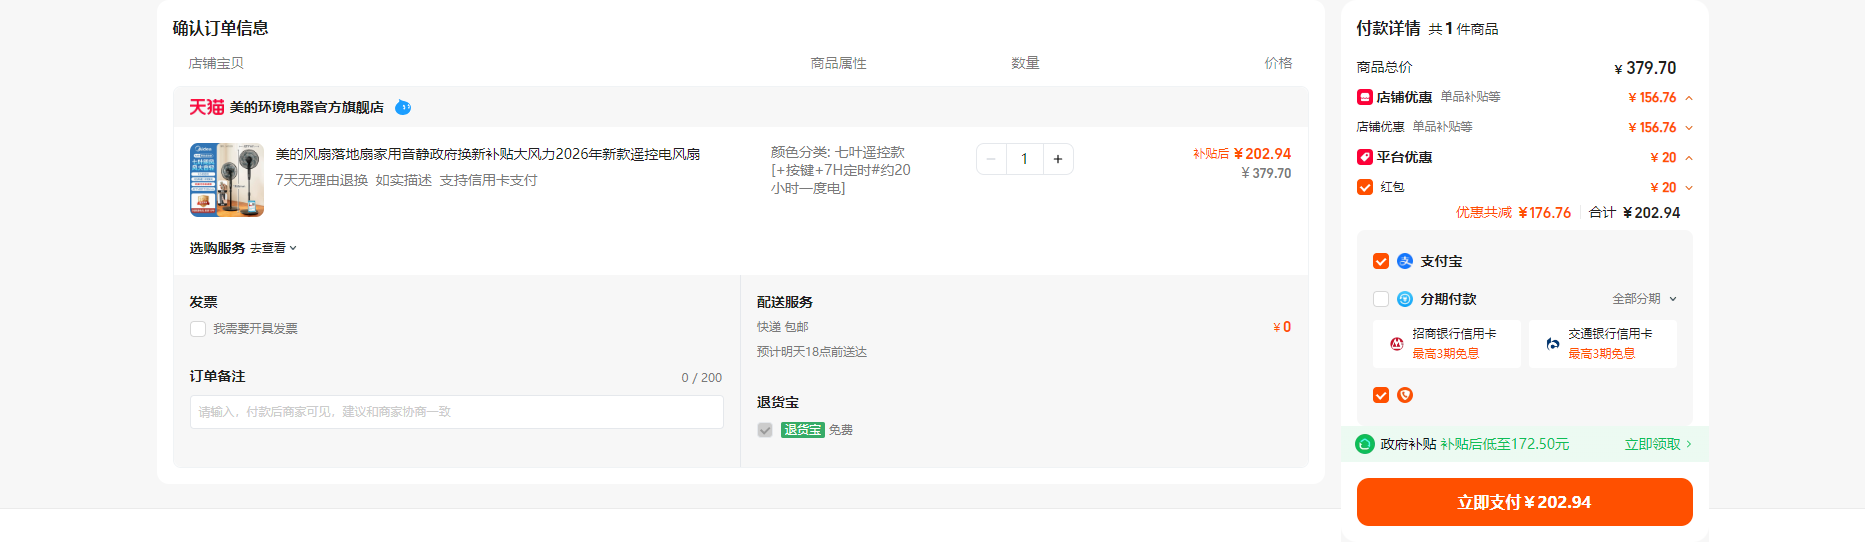Click the 预计明天18点前送达 delivery text
Viewport: 1865px width, 542px height.
point(812,352)
